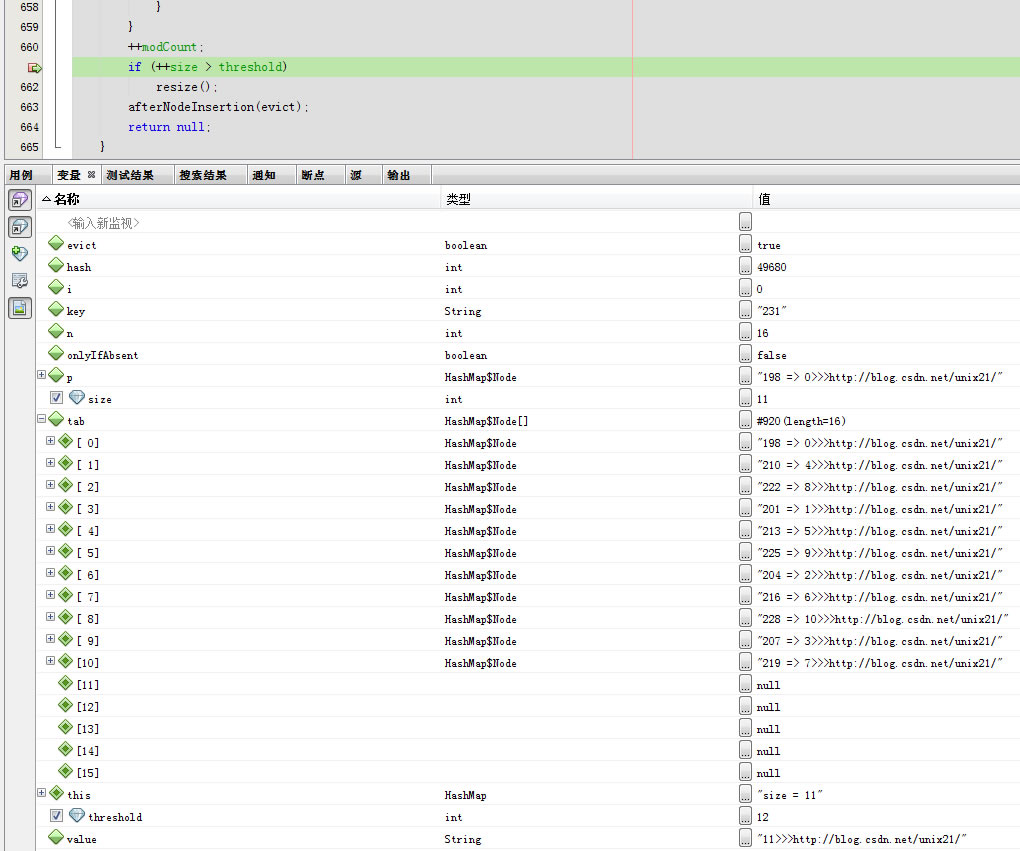1020x851 pixels.
Task: Click the [11] element diamond icon
Action: coord(65,683)
